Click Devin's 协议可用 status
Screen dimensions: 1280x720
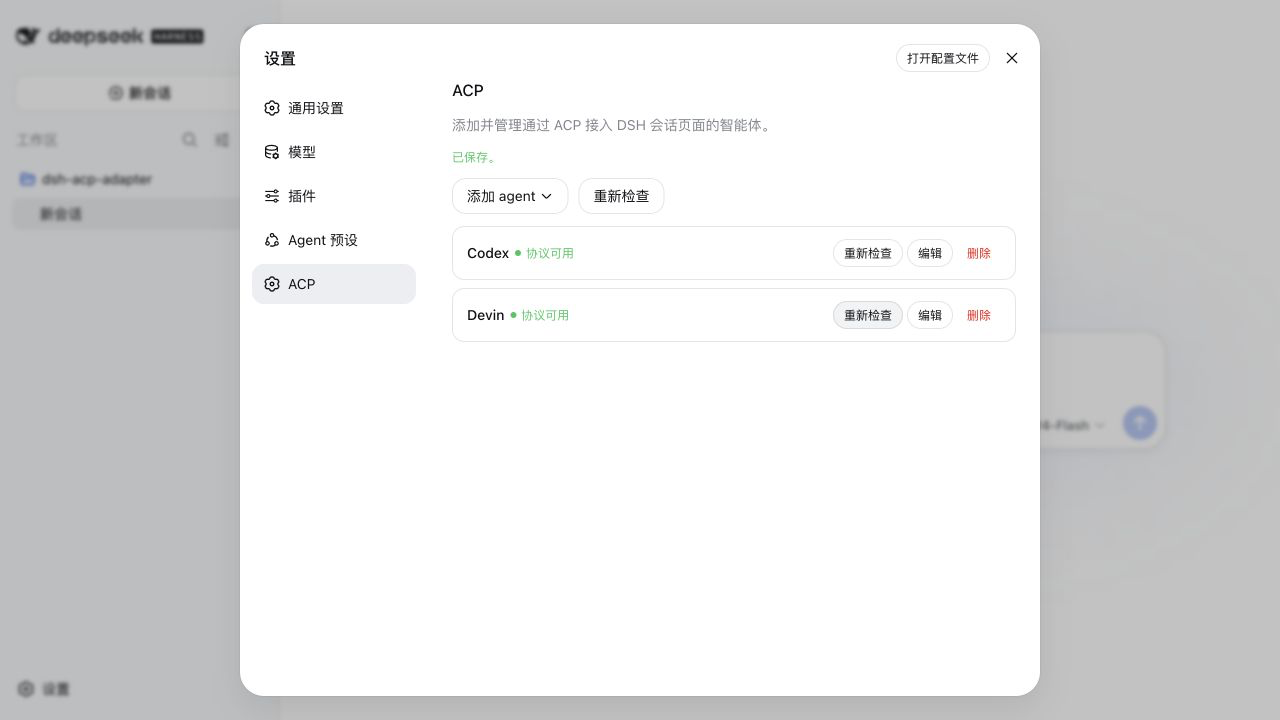click(545, 315)
